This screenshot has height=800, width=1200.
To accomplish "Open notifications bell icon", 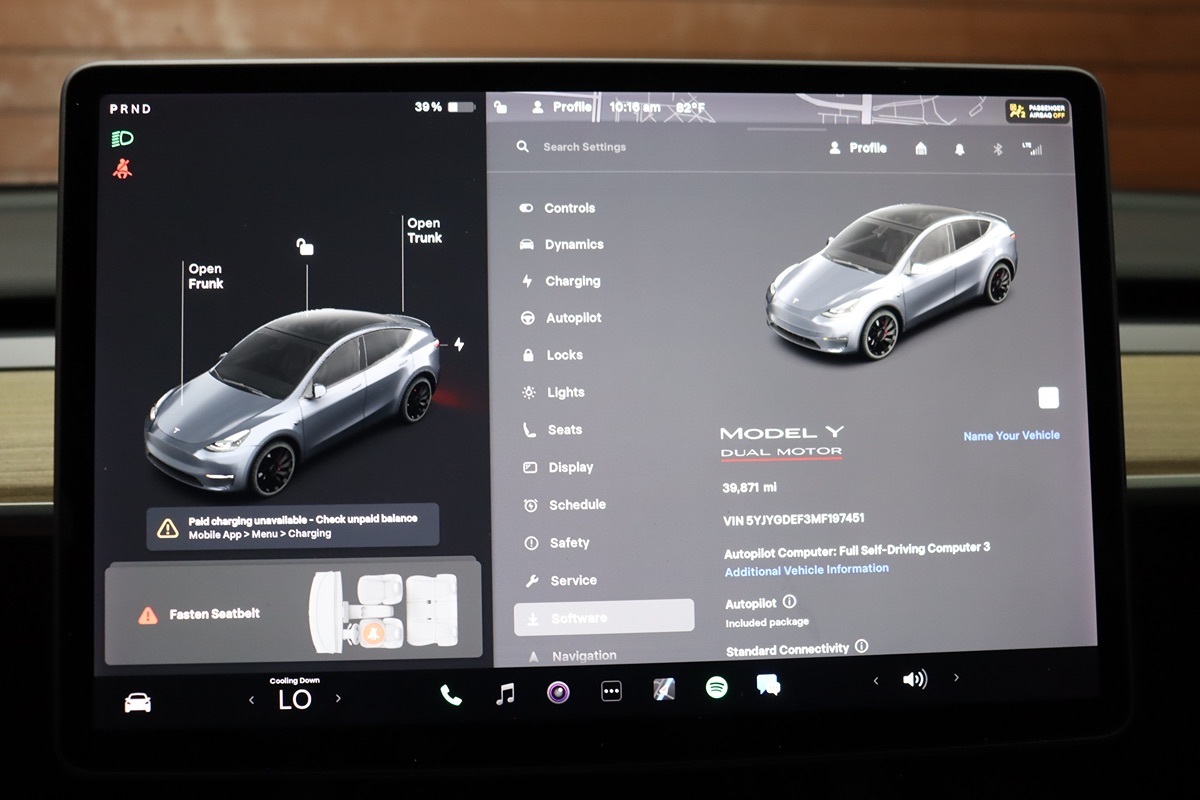I will (x=960, y=149).
